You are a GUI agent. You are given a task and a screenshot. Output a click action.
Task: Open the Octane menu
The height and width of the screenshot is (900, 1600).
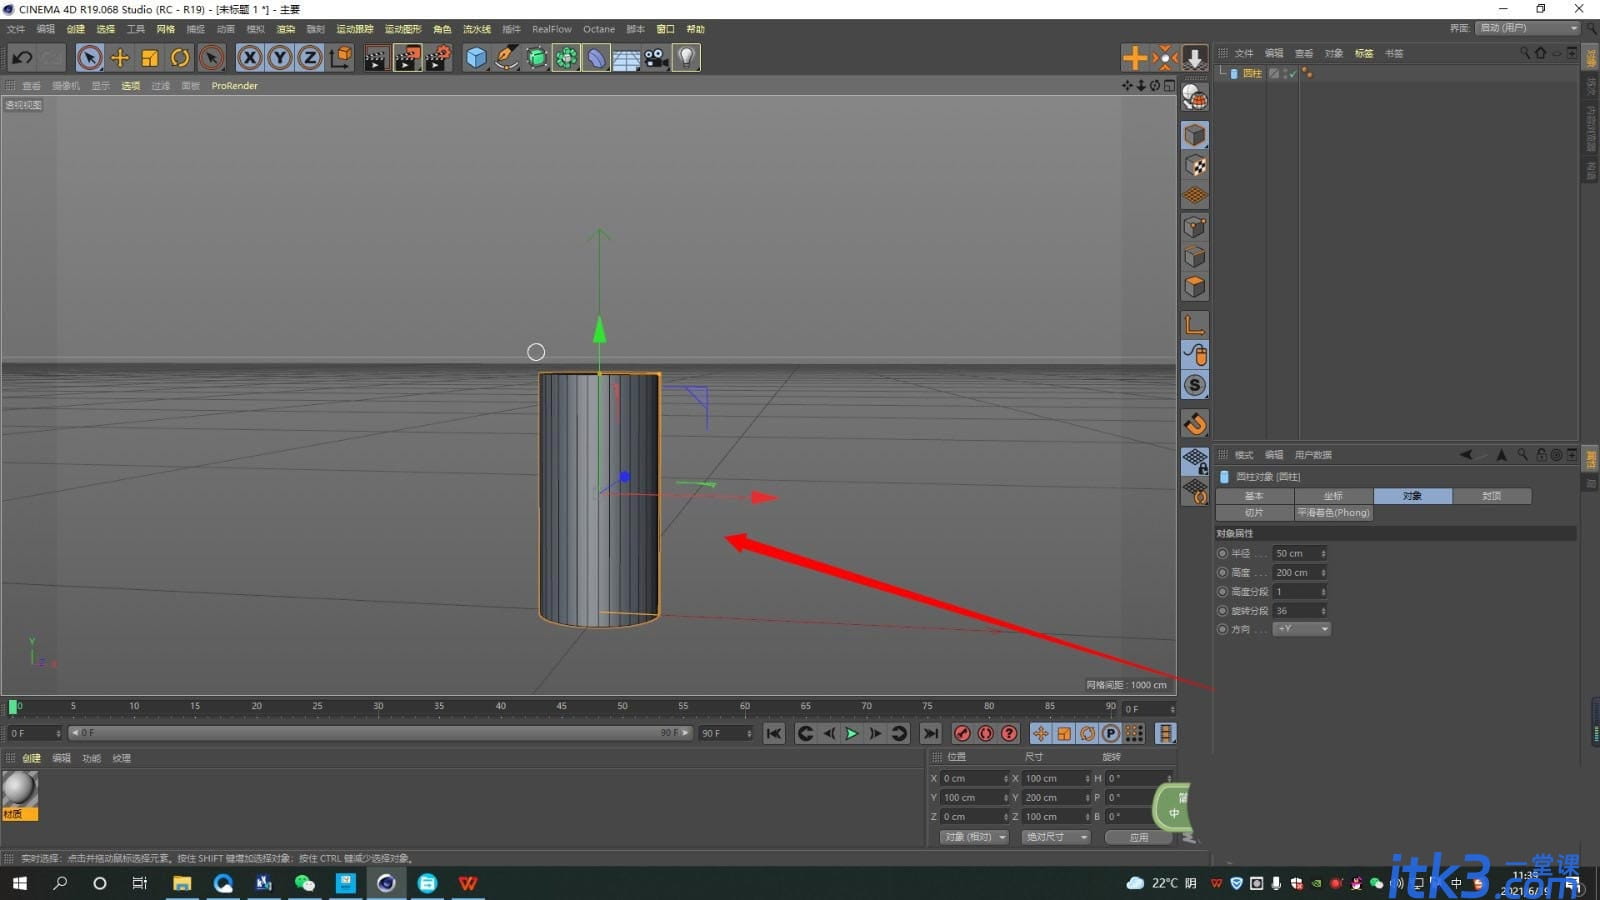click(599, 29)
